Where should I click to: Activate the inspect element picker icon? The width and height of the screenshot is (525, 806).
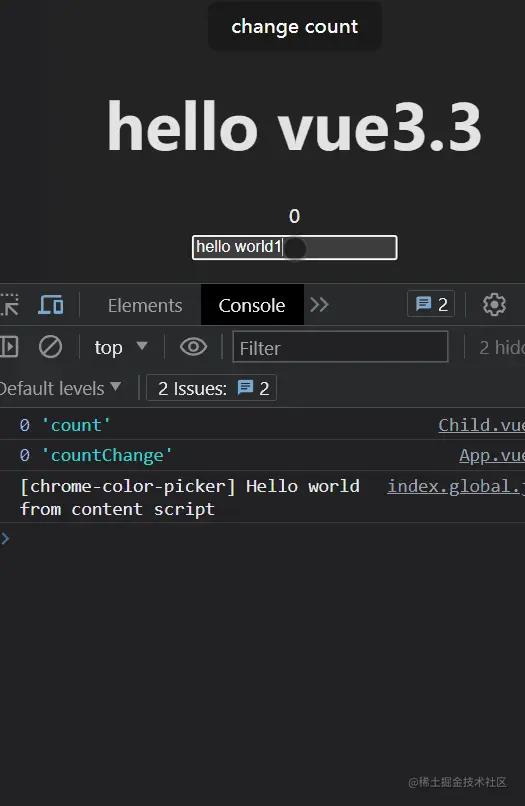tap(9, 305)
